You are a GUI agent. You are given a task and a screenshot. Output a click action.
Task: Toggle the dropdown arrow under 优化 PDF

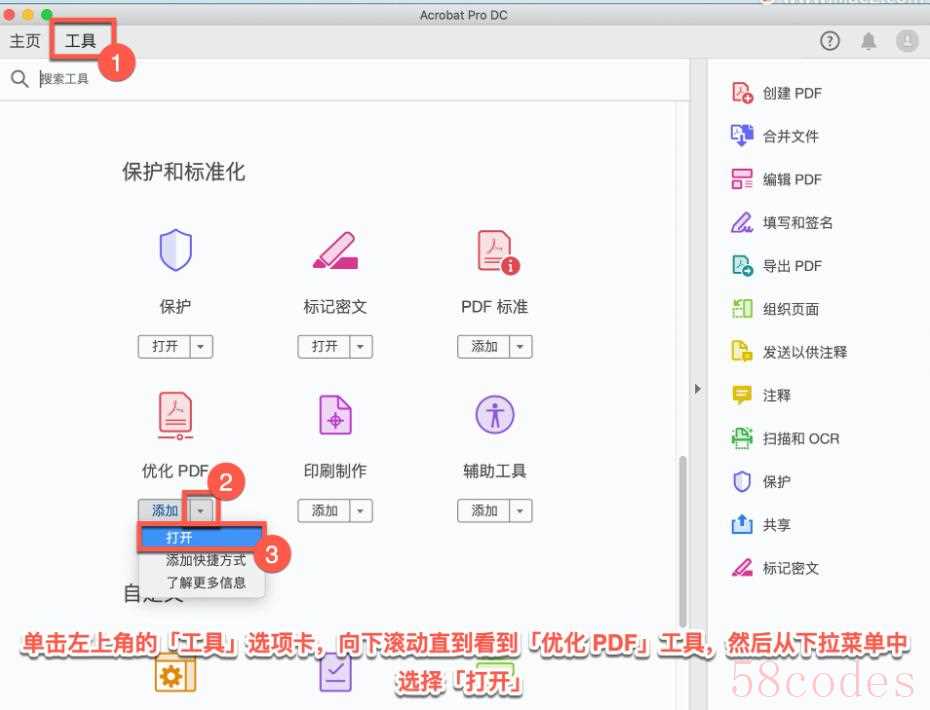201,511
